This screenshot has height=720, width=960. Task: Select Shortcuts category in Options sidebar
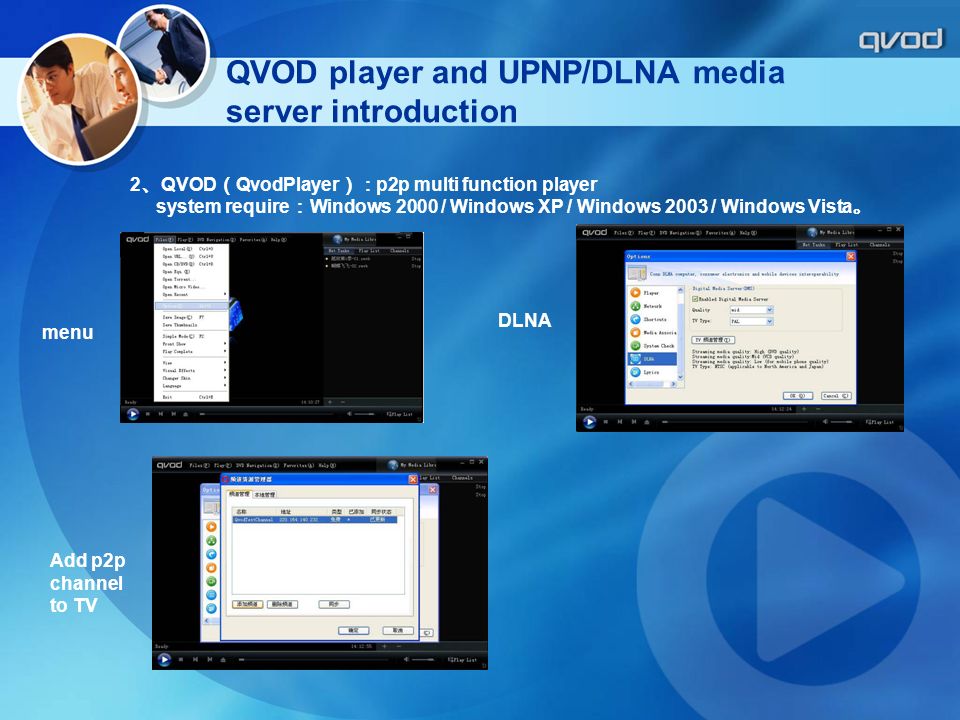653,320
